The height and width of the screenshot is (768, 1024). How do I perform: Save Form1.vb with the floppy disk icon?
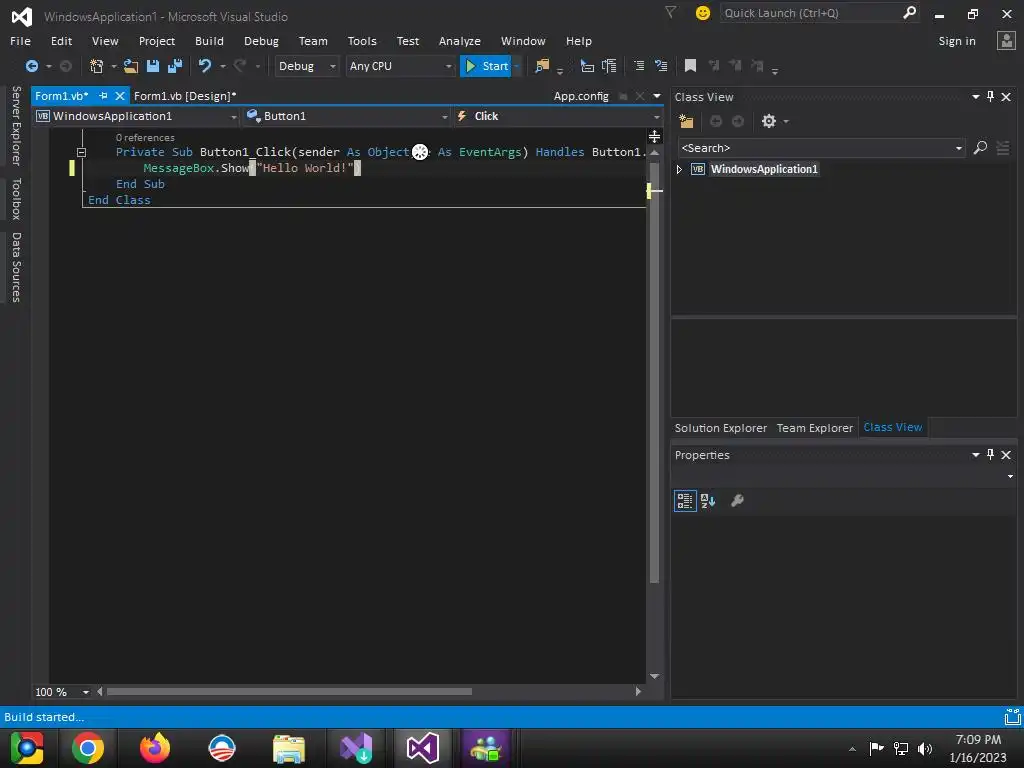153,66
